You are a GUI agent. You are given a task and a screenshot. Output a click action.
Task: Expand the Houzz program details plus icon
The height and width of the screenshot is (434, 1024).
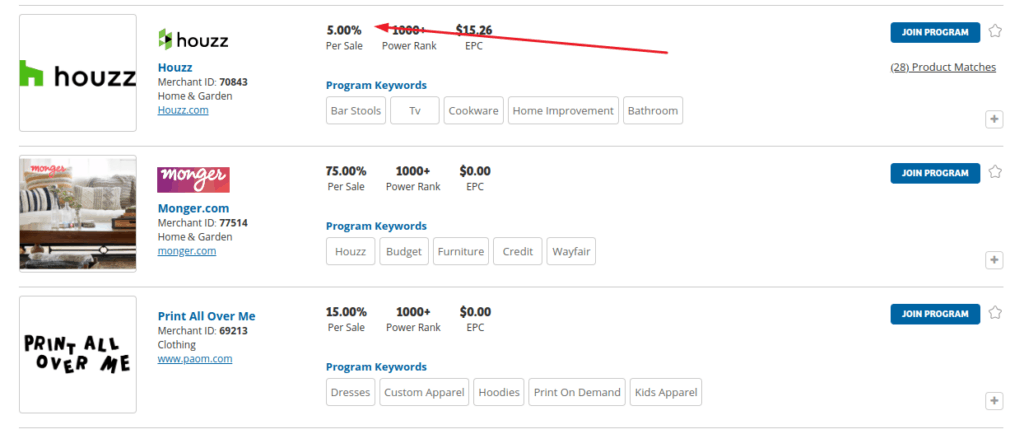[994, 119]
